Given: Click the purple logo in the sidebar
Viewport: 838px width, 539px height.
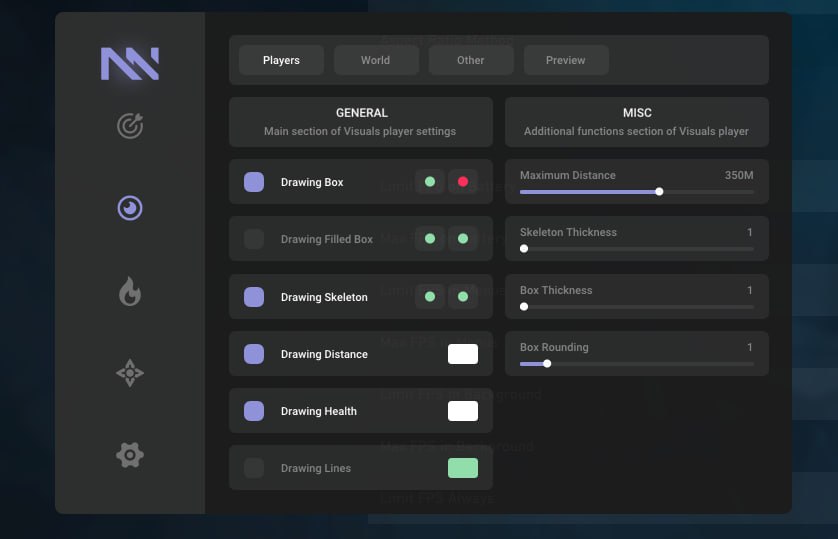Looking at the screenshot, I should click(130, 64).
